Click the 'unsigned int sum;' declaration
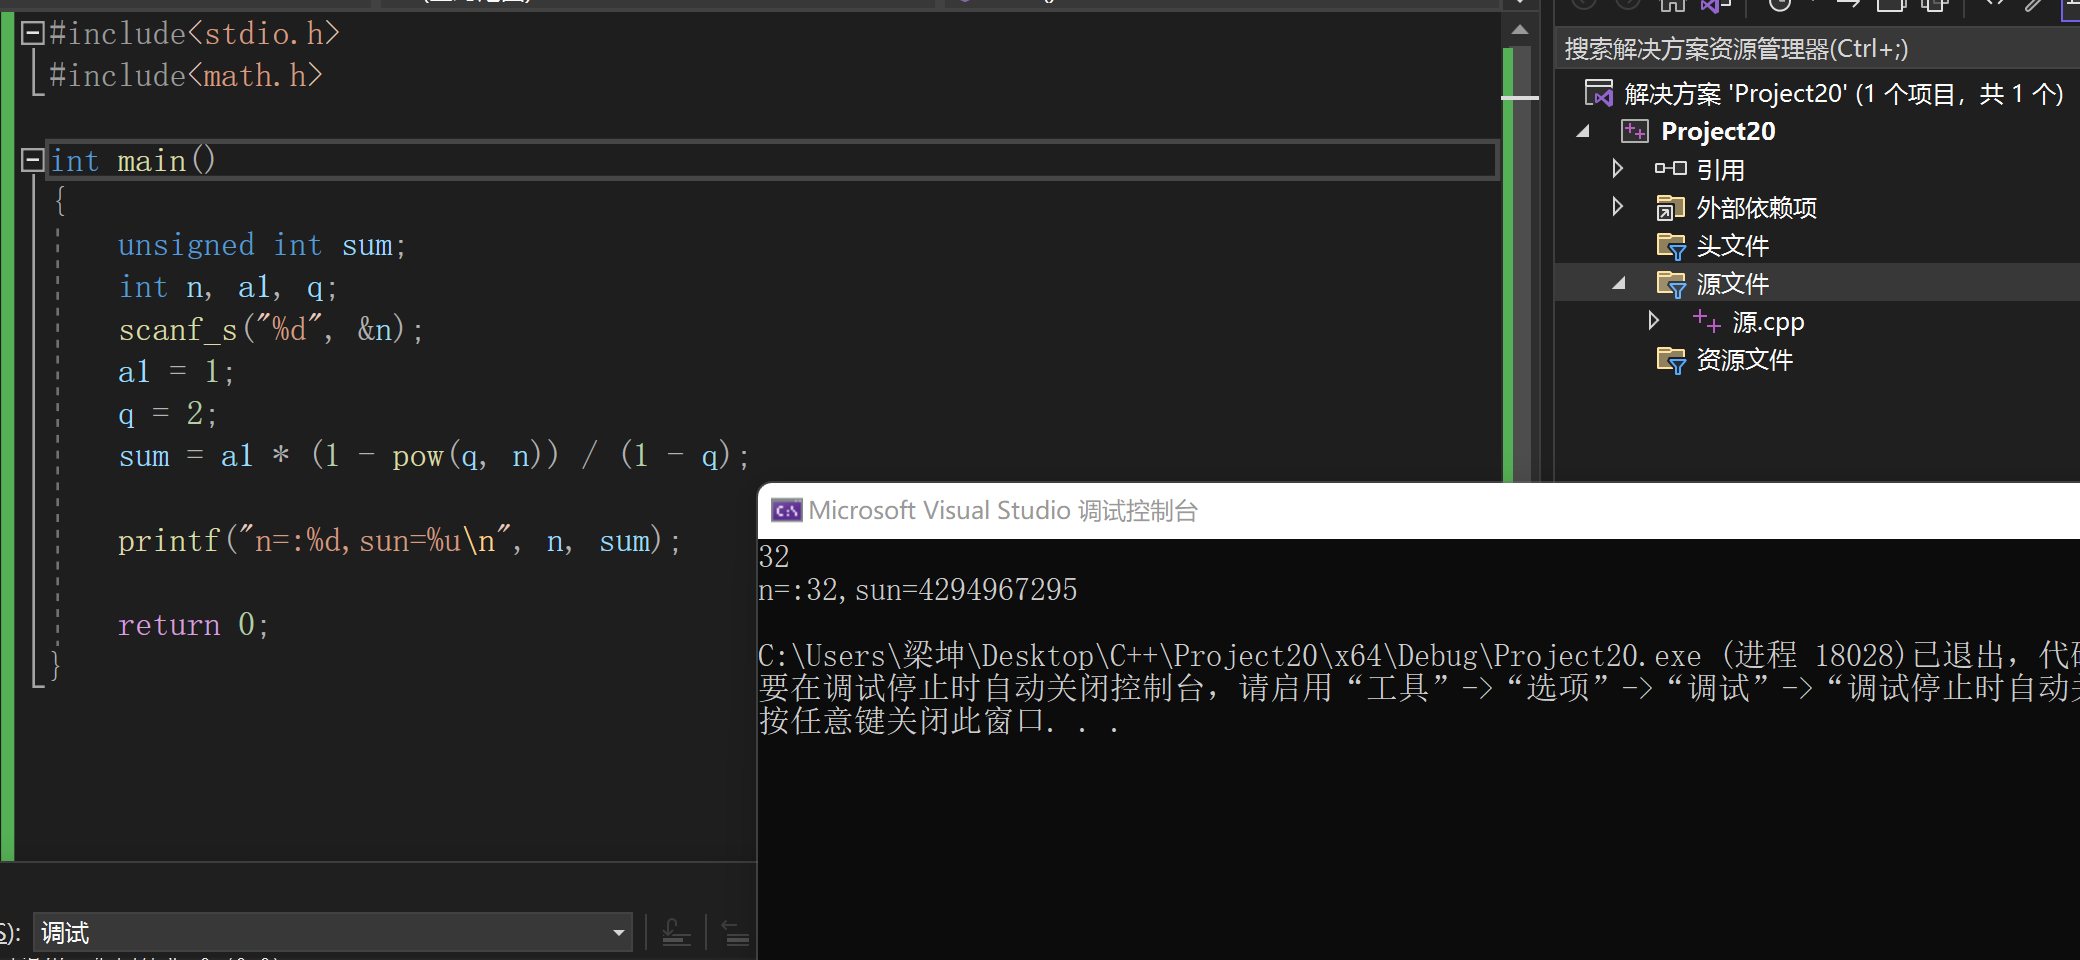Image resolution: width=2080 pixels, height=960 pixels. (262, 245)
